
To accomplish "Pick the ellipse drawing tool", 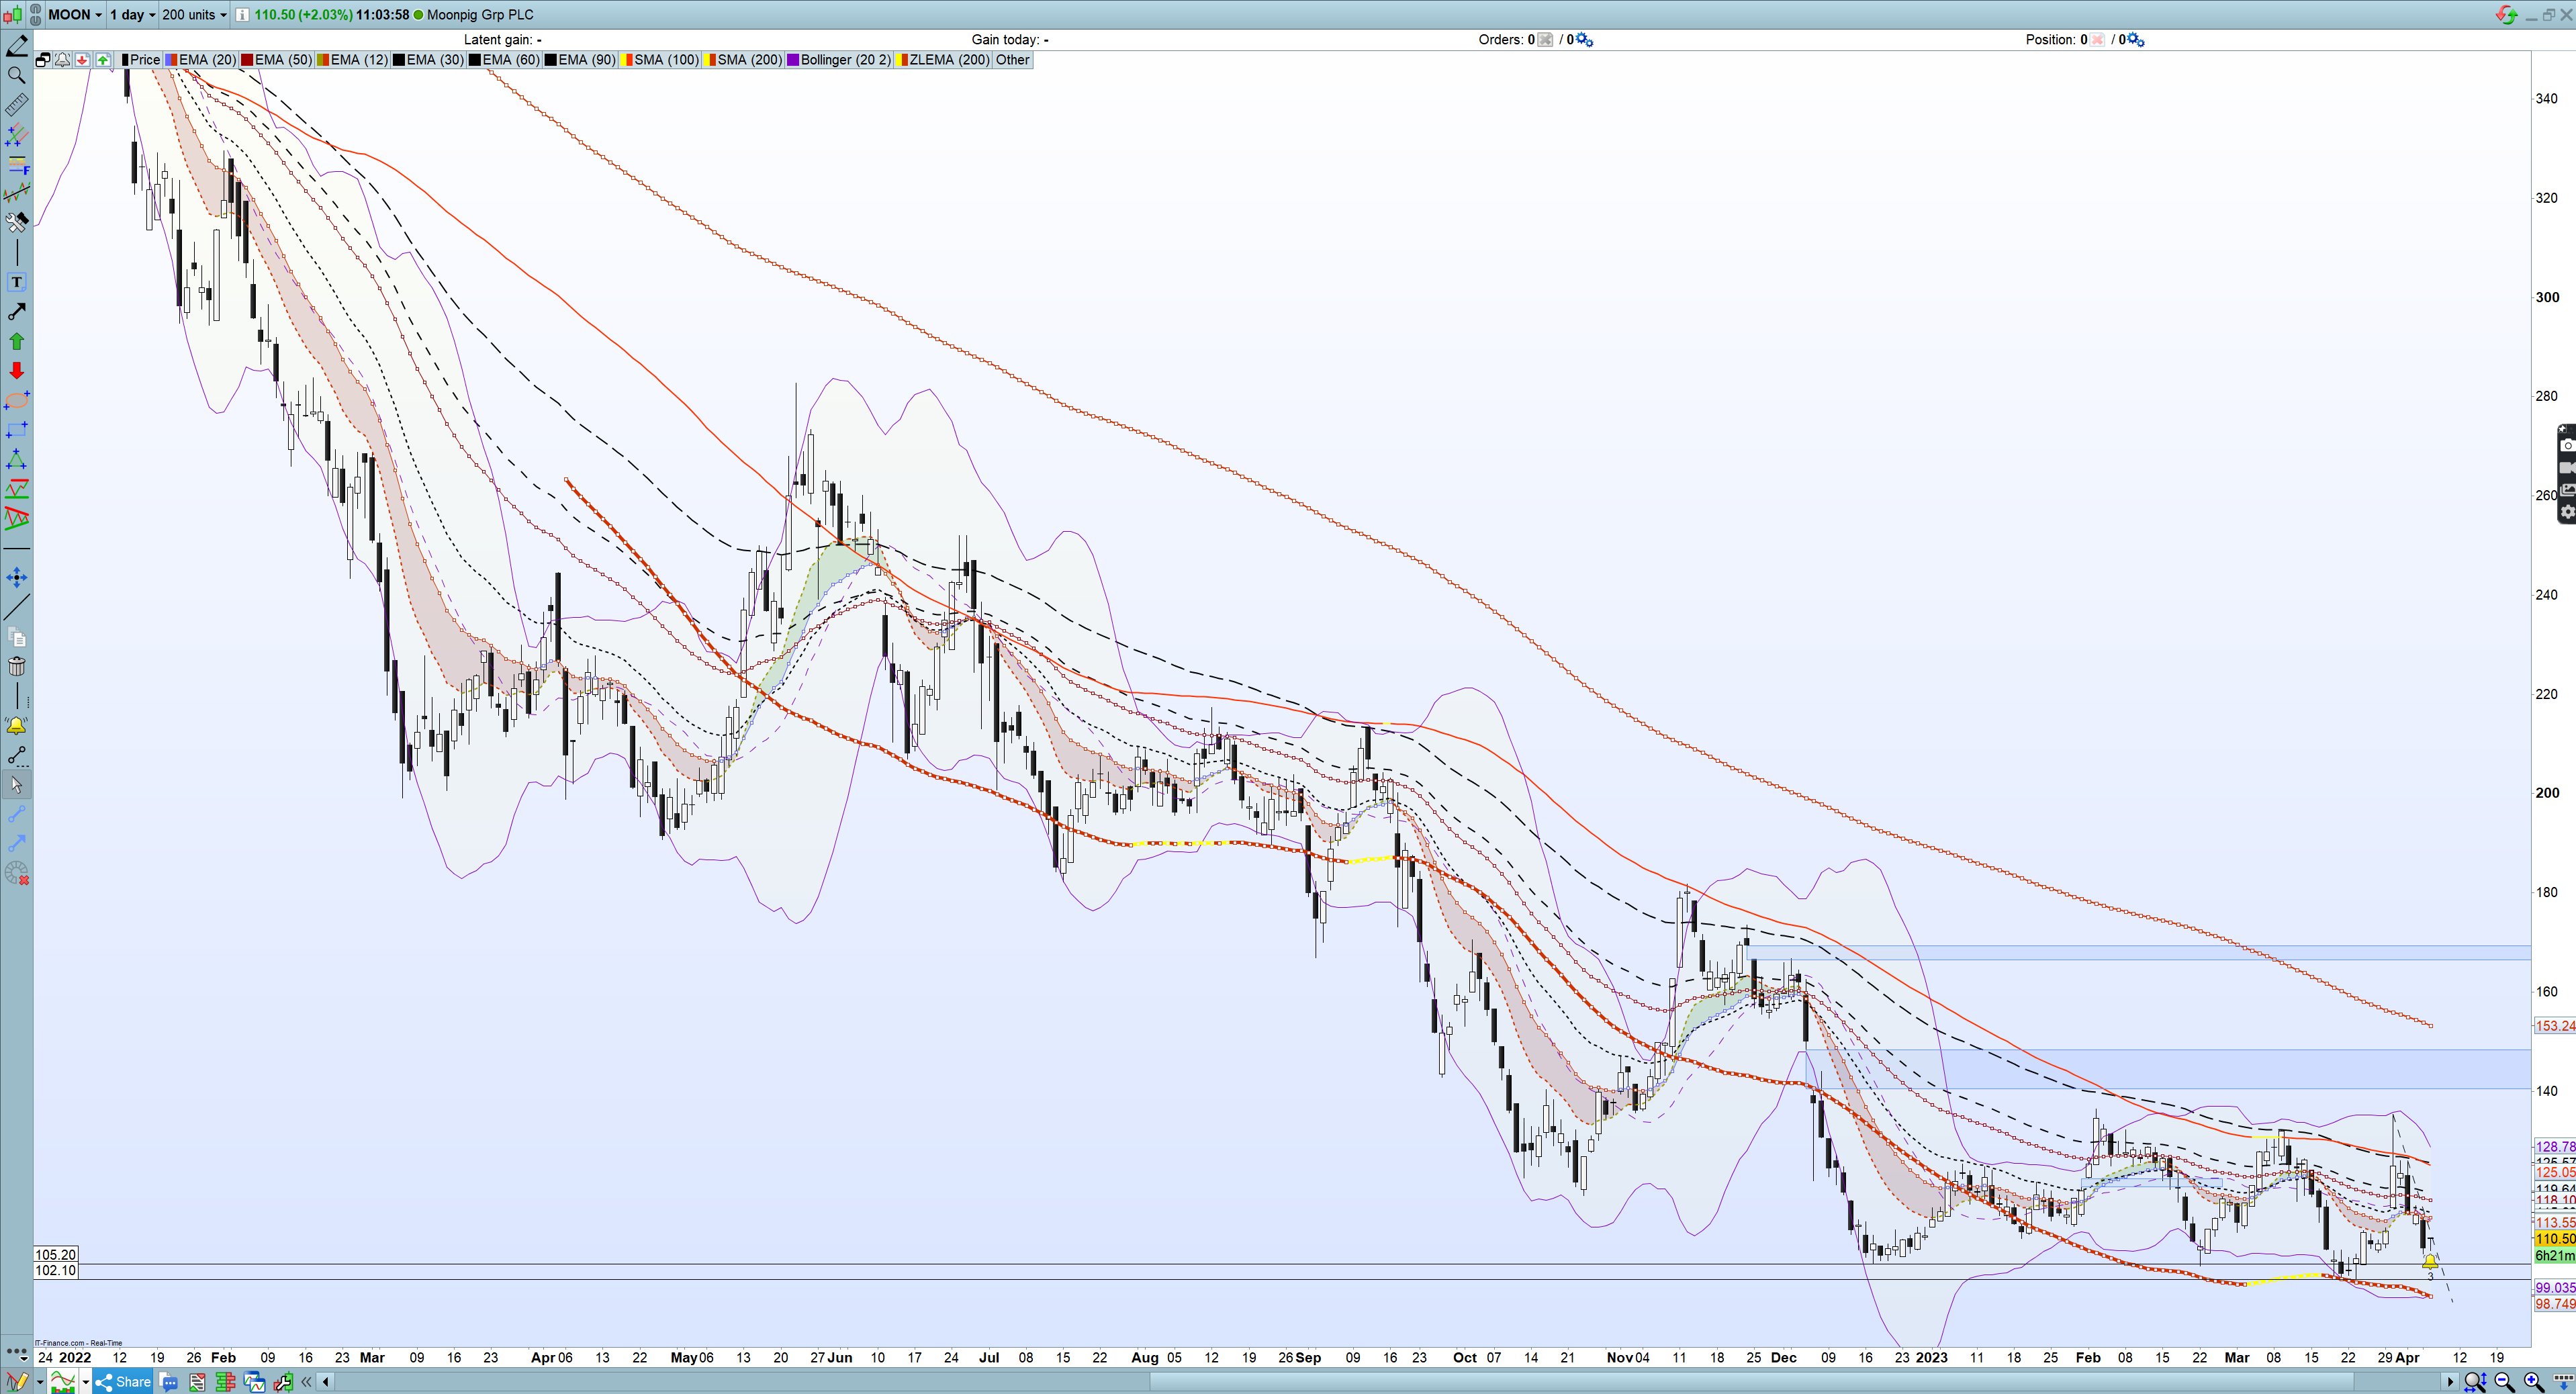I will (x=16, y=400).
